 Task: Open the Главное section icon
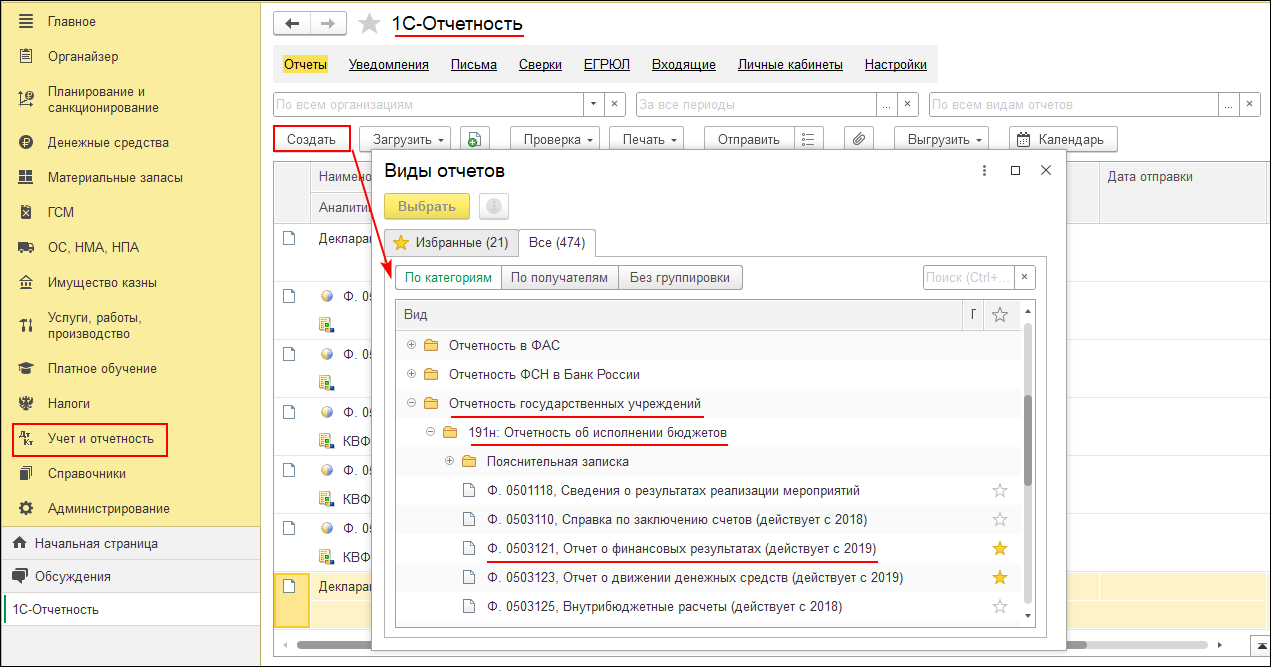pyautogui.click(x=26, y=21)
